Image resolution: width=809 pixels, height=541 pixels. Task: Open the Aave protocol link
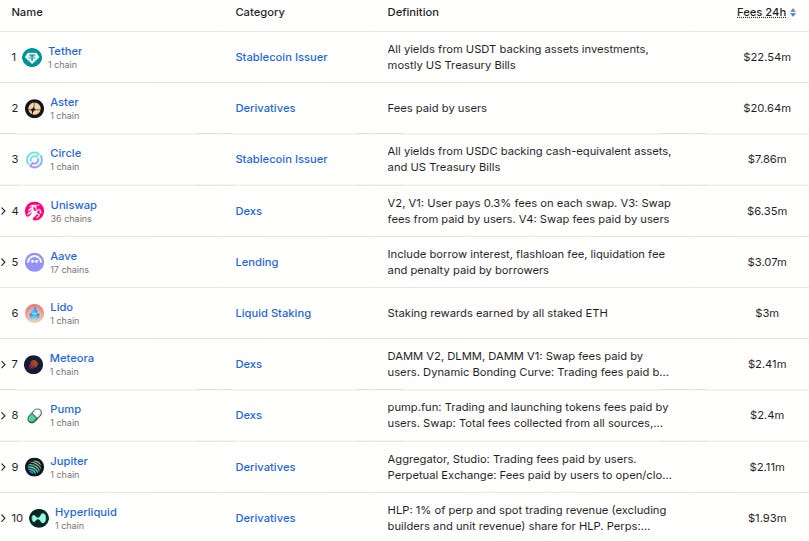pyautogui.click(x=63, y=256)
